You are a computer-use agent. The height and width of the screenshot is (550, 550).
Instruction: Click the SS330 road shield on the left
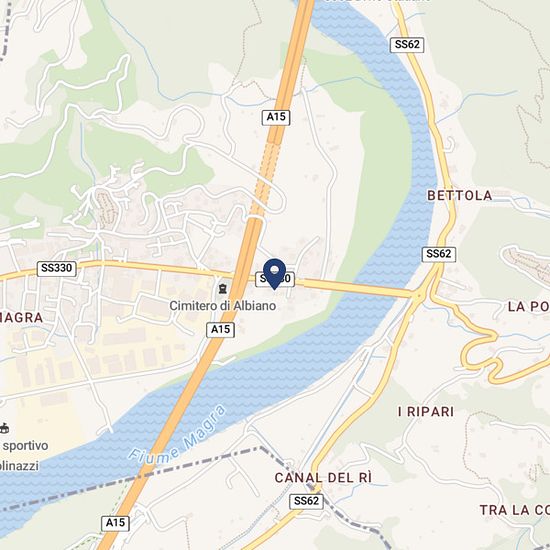point(56,268)
